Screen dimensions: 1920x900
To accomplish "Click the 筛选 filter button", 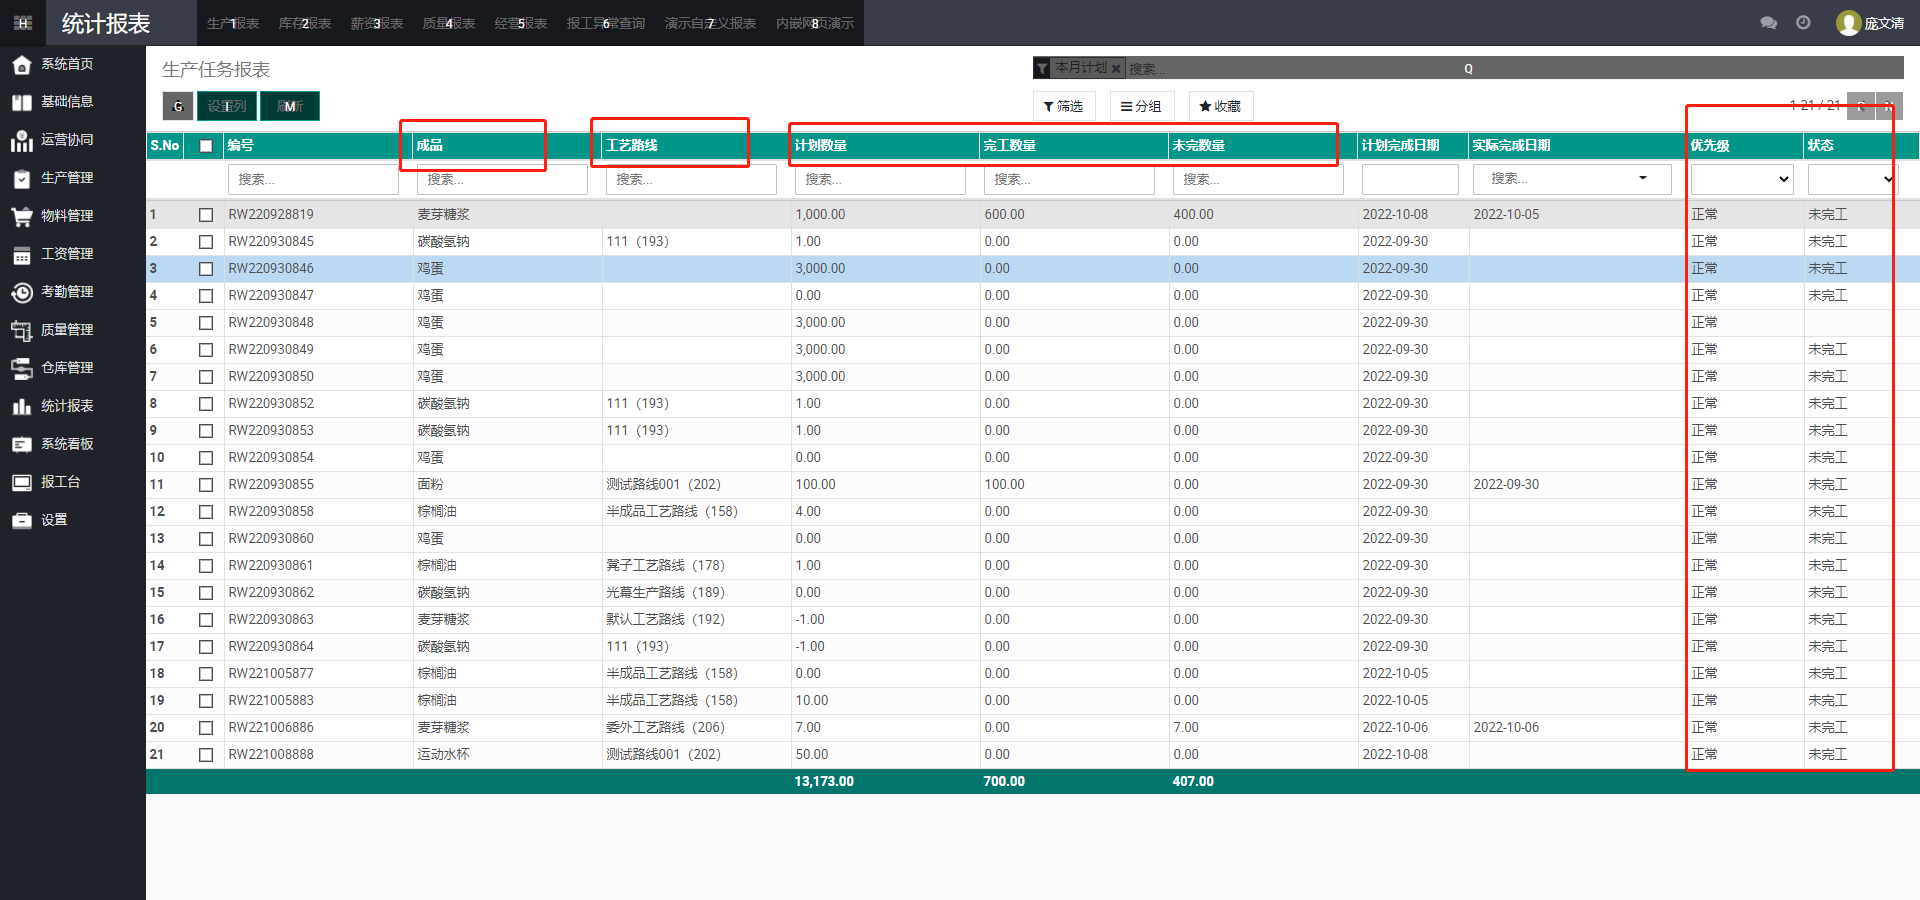I will pos(1063,106).
